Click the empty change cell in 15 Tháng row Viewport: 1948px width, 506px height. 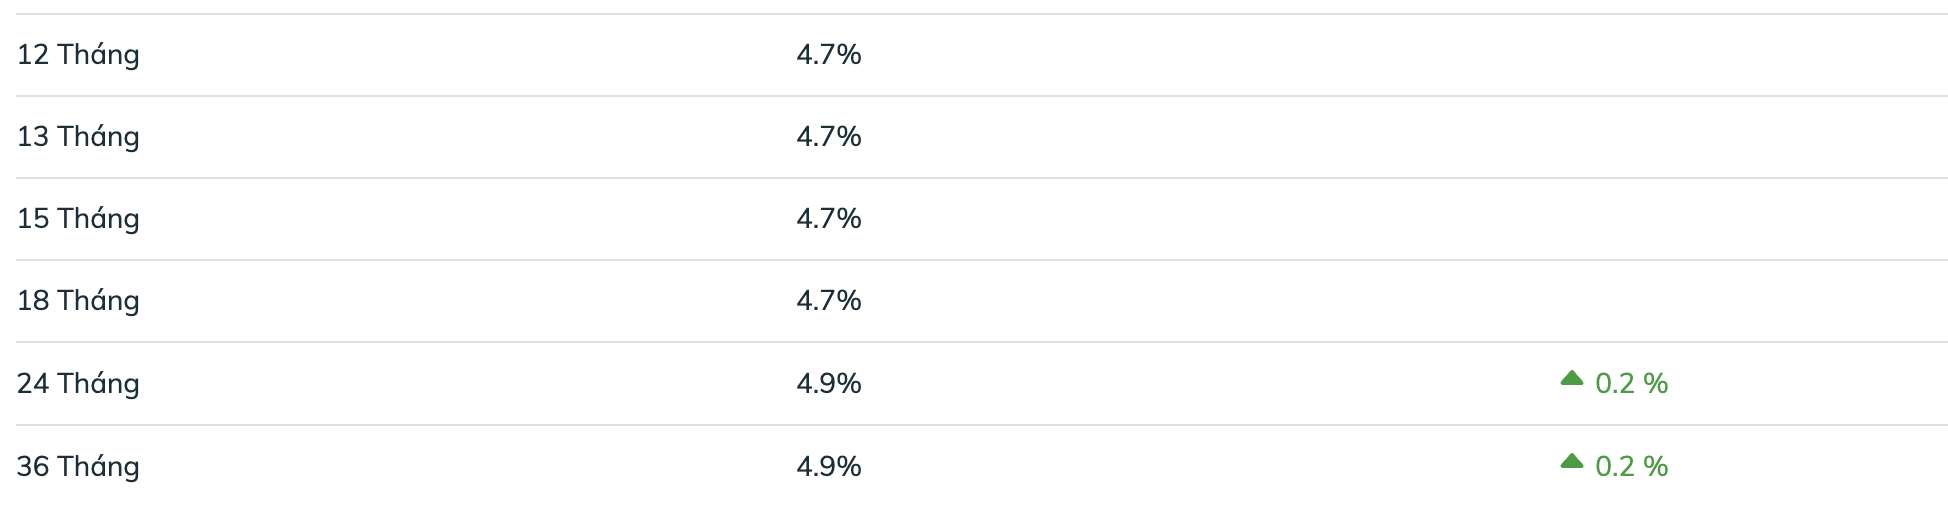coord(1614,219)
